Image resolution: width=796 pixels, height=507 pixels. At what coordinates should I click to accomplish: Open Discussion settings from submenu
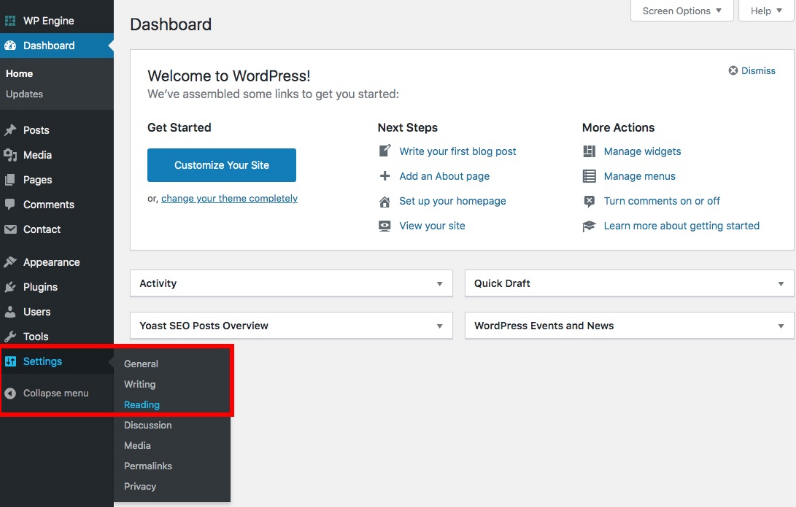148,425
